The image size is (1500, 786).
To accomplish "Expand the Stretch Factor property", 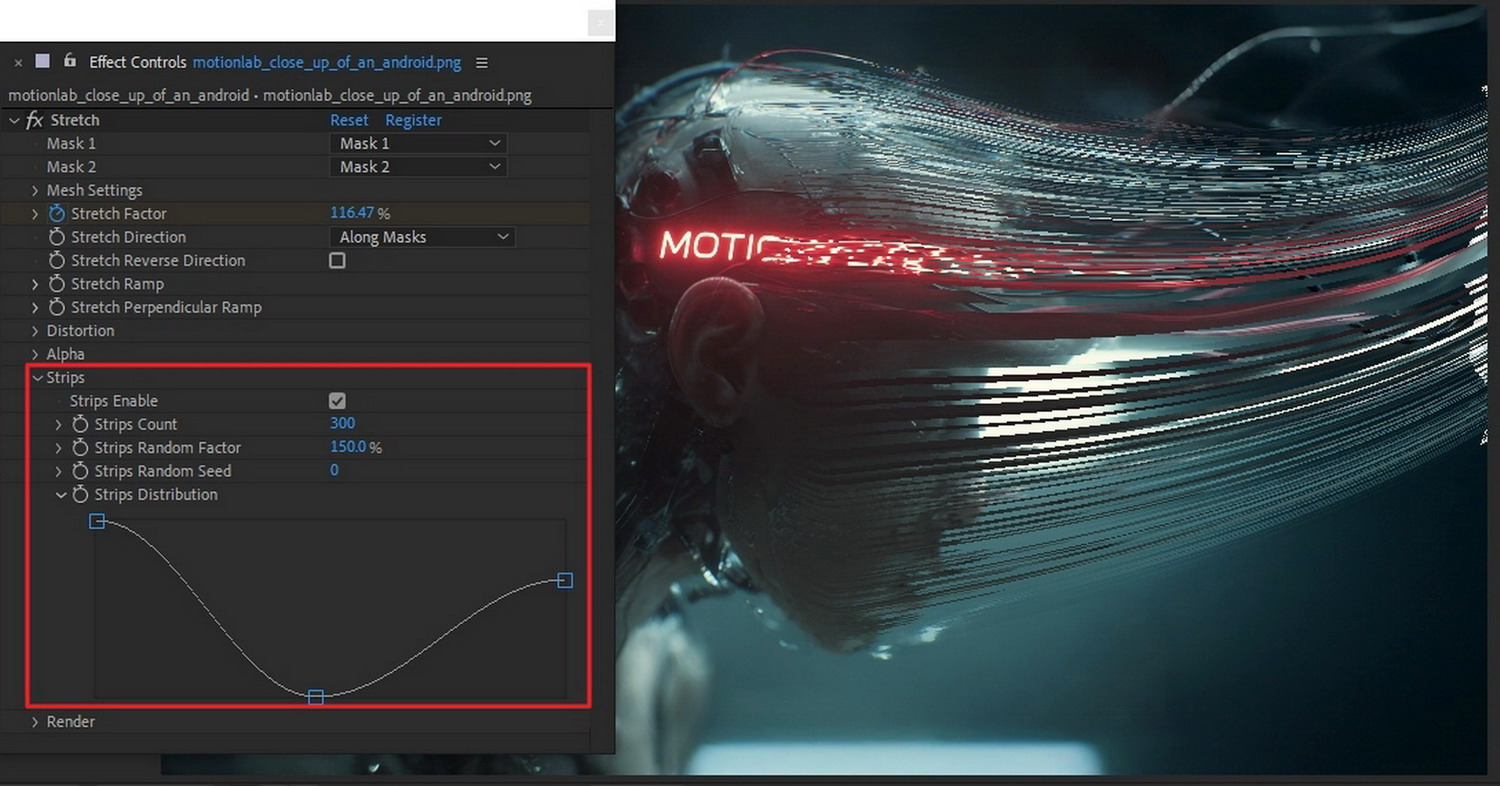I will (x=36, y=214).
